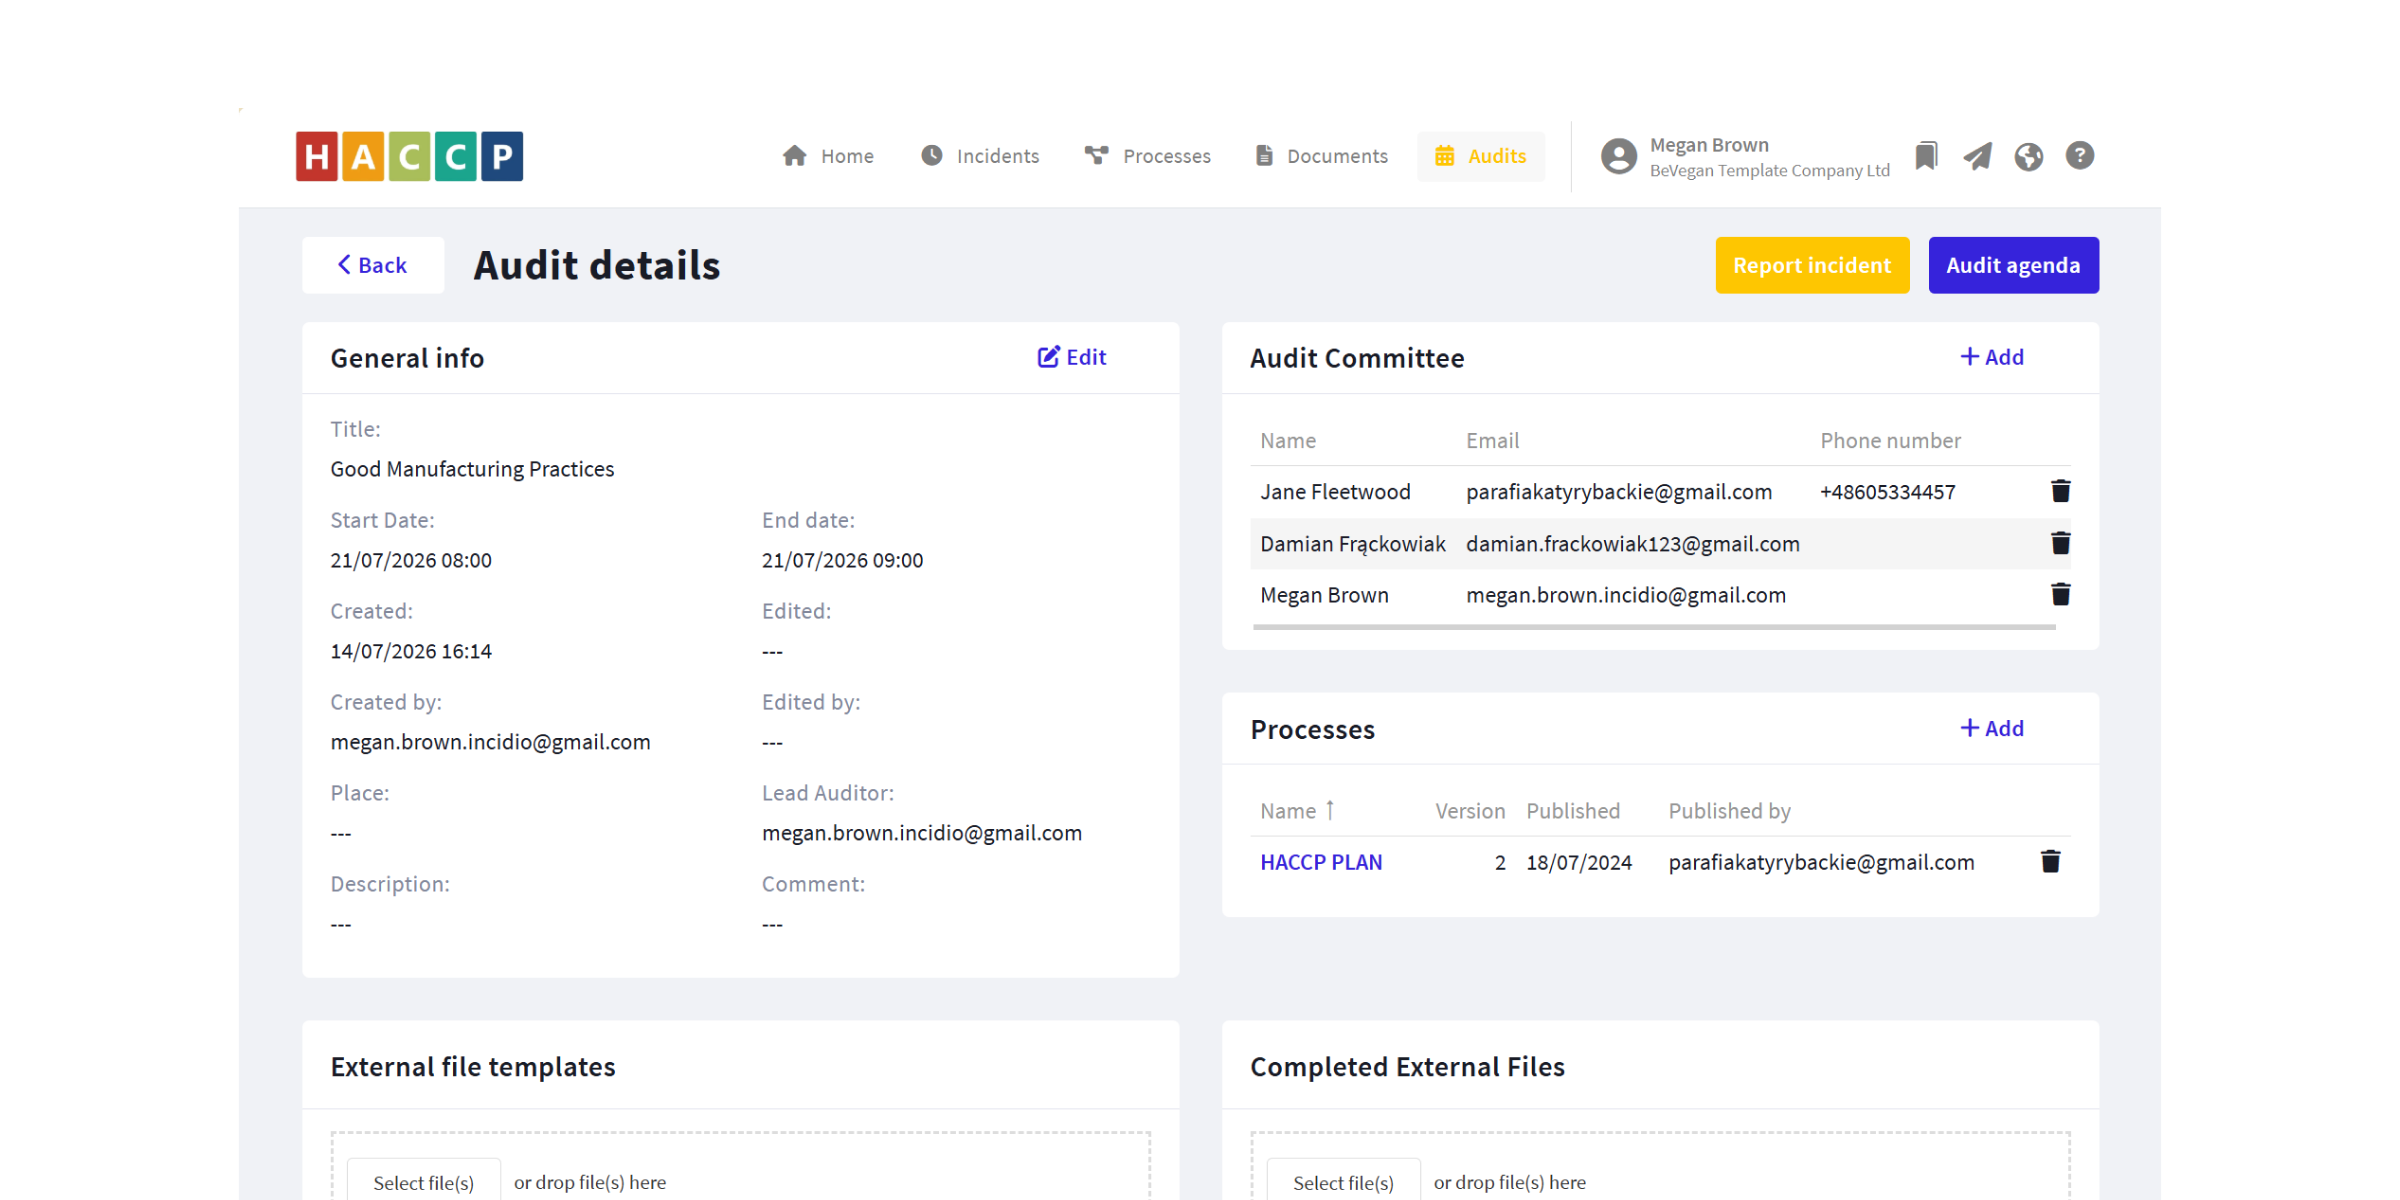Click the HACCP logo
Image resolution: width=2400 pixels, height=1200 pixels.
pyautogui.click(x=409, y=156)
